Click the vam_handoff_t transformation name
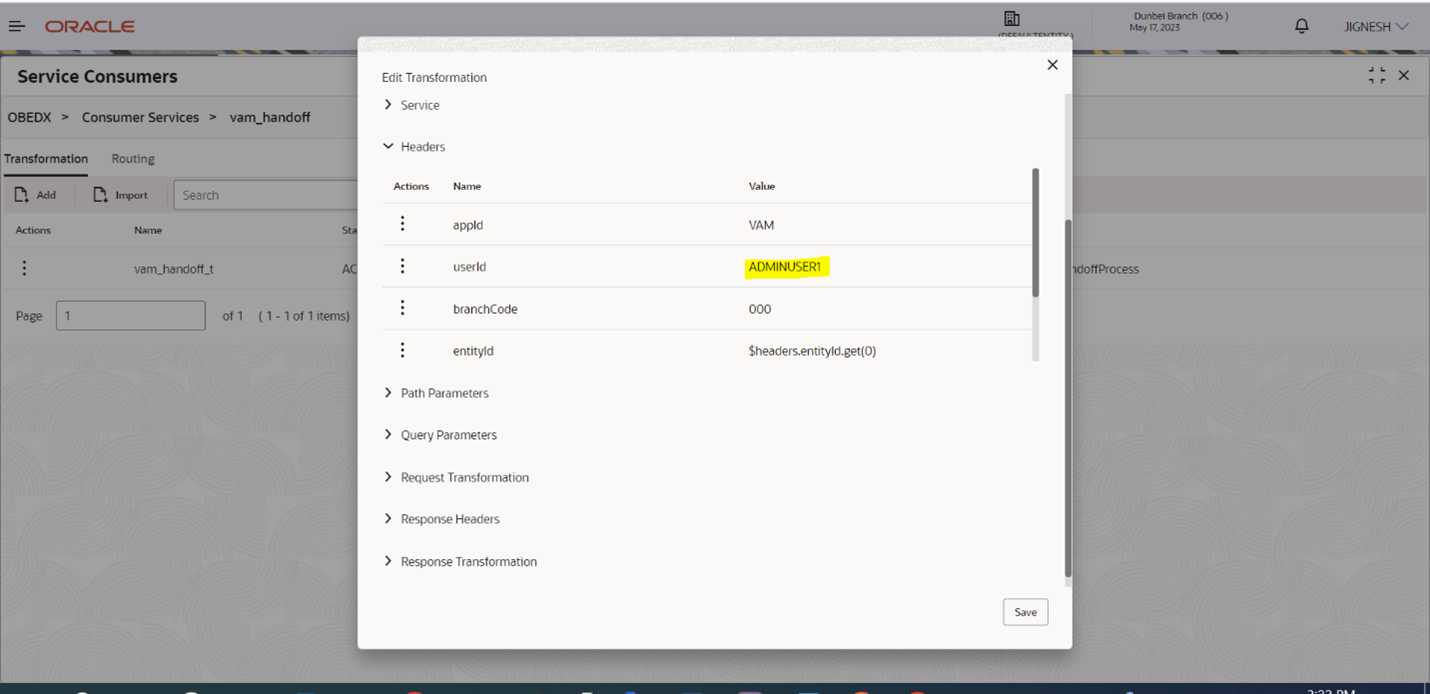 (174, 269)
